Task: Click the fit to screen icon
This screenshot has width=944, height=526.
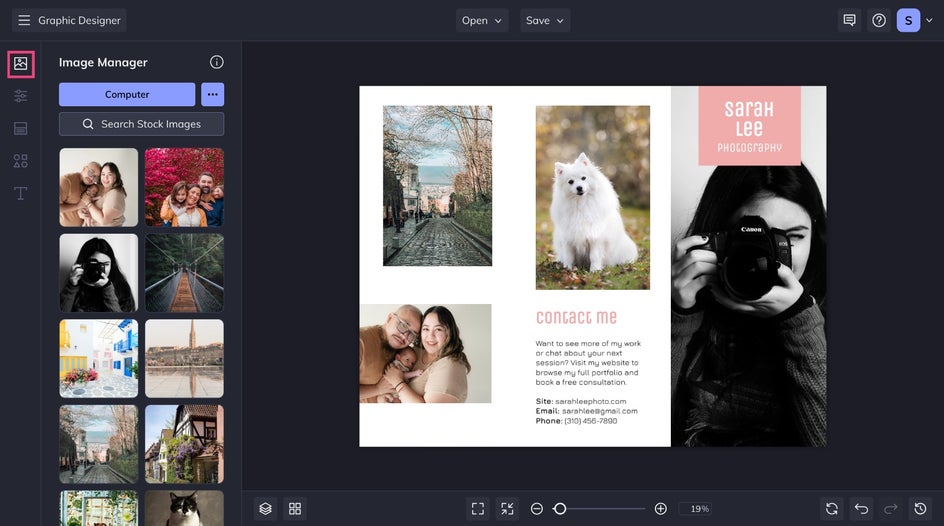Action: pos(478,509)
